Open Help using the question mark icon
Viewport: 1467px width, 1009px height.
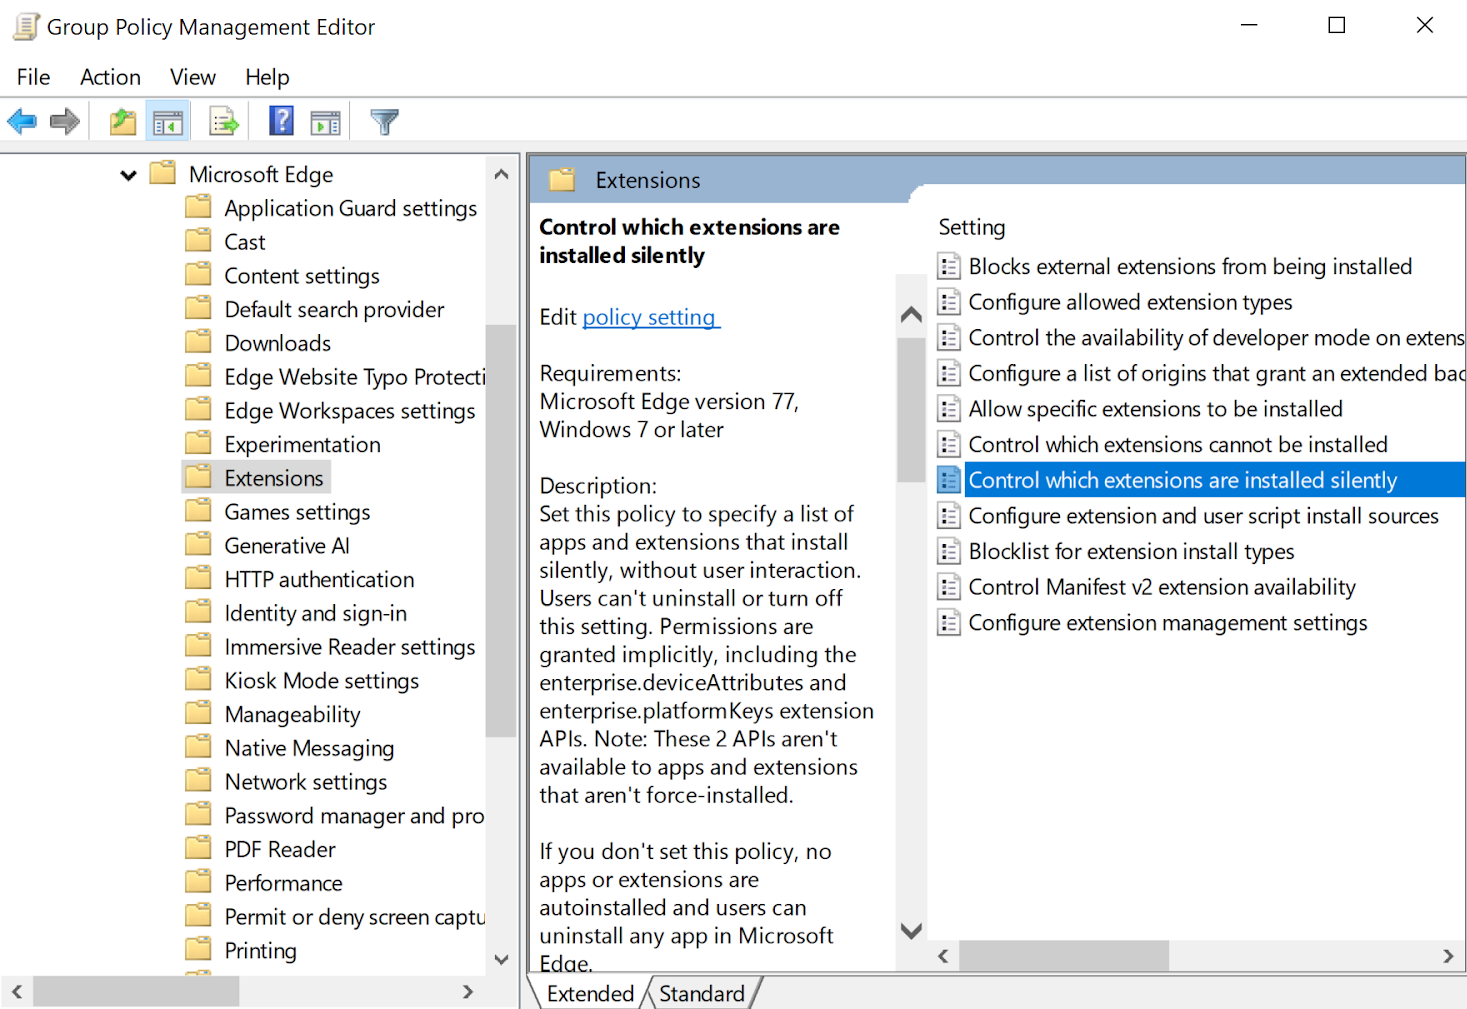coord(281,120)
